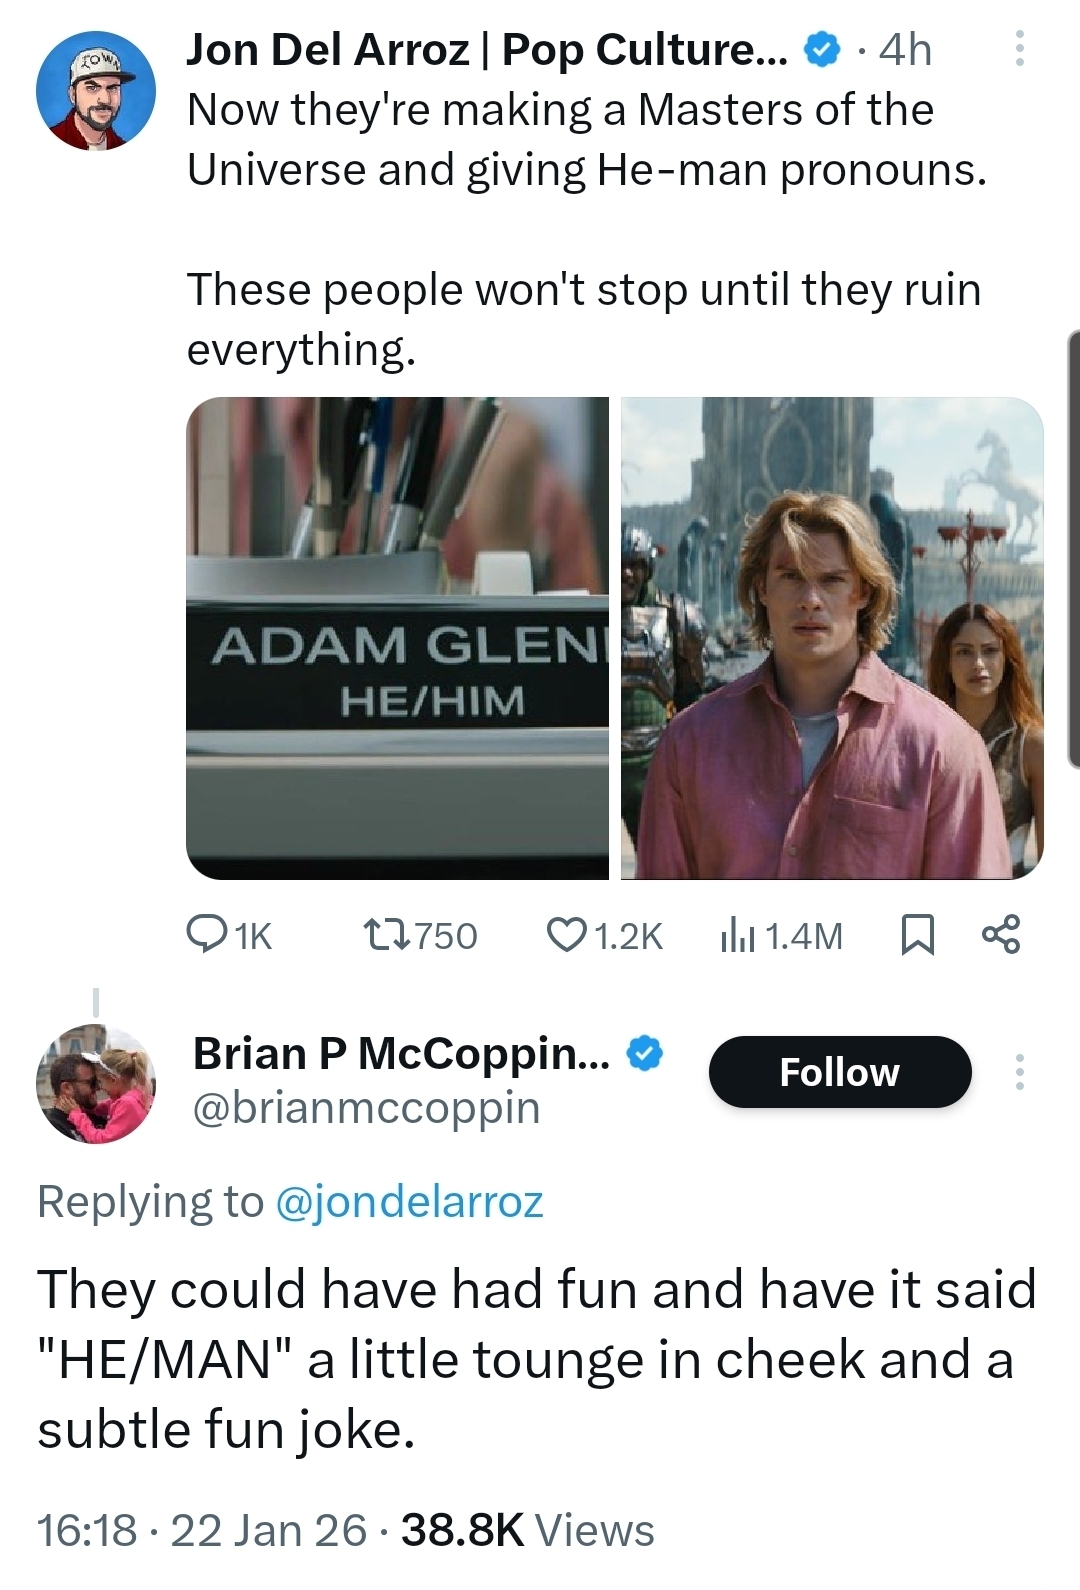Open the Adam Glenn nameplate image
The width and height of the screenshot is (1080, 1590).
click(397, 638)
